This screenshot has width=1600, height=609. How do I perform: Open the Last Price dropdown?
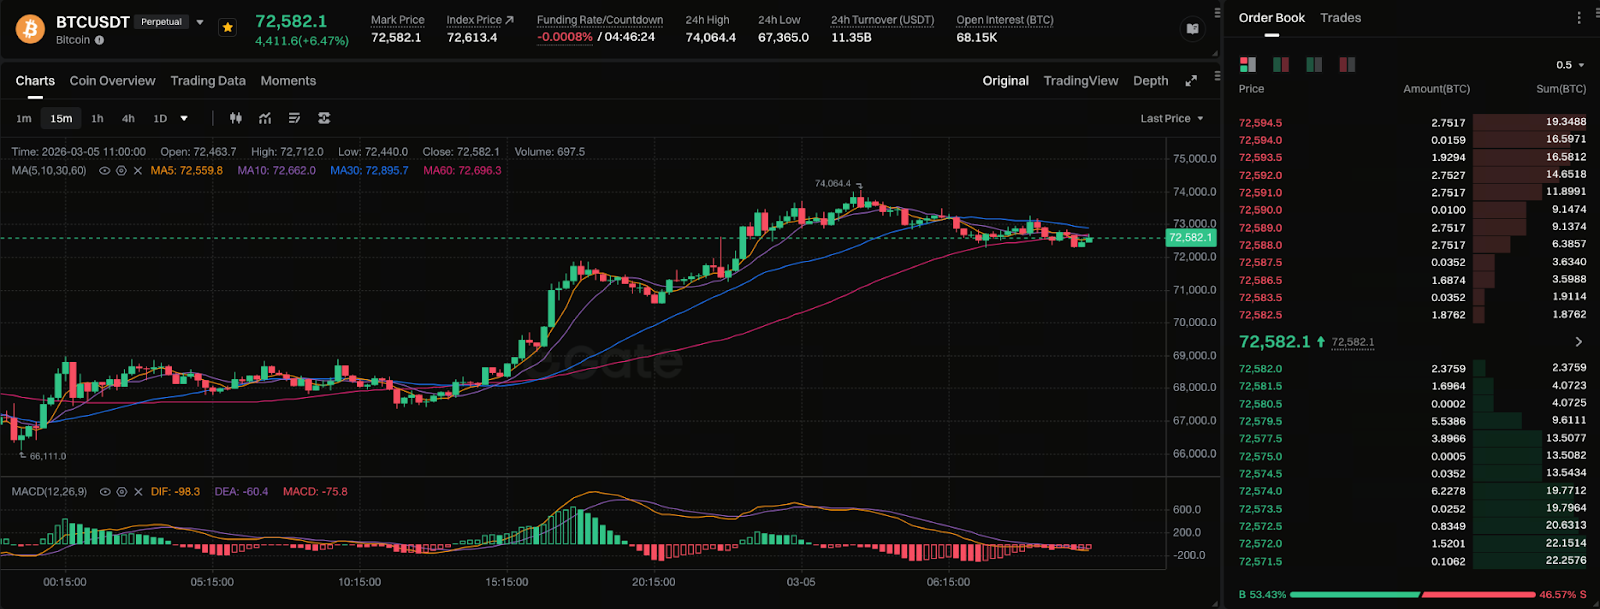click(x=1172, y=118)
